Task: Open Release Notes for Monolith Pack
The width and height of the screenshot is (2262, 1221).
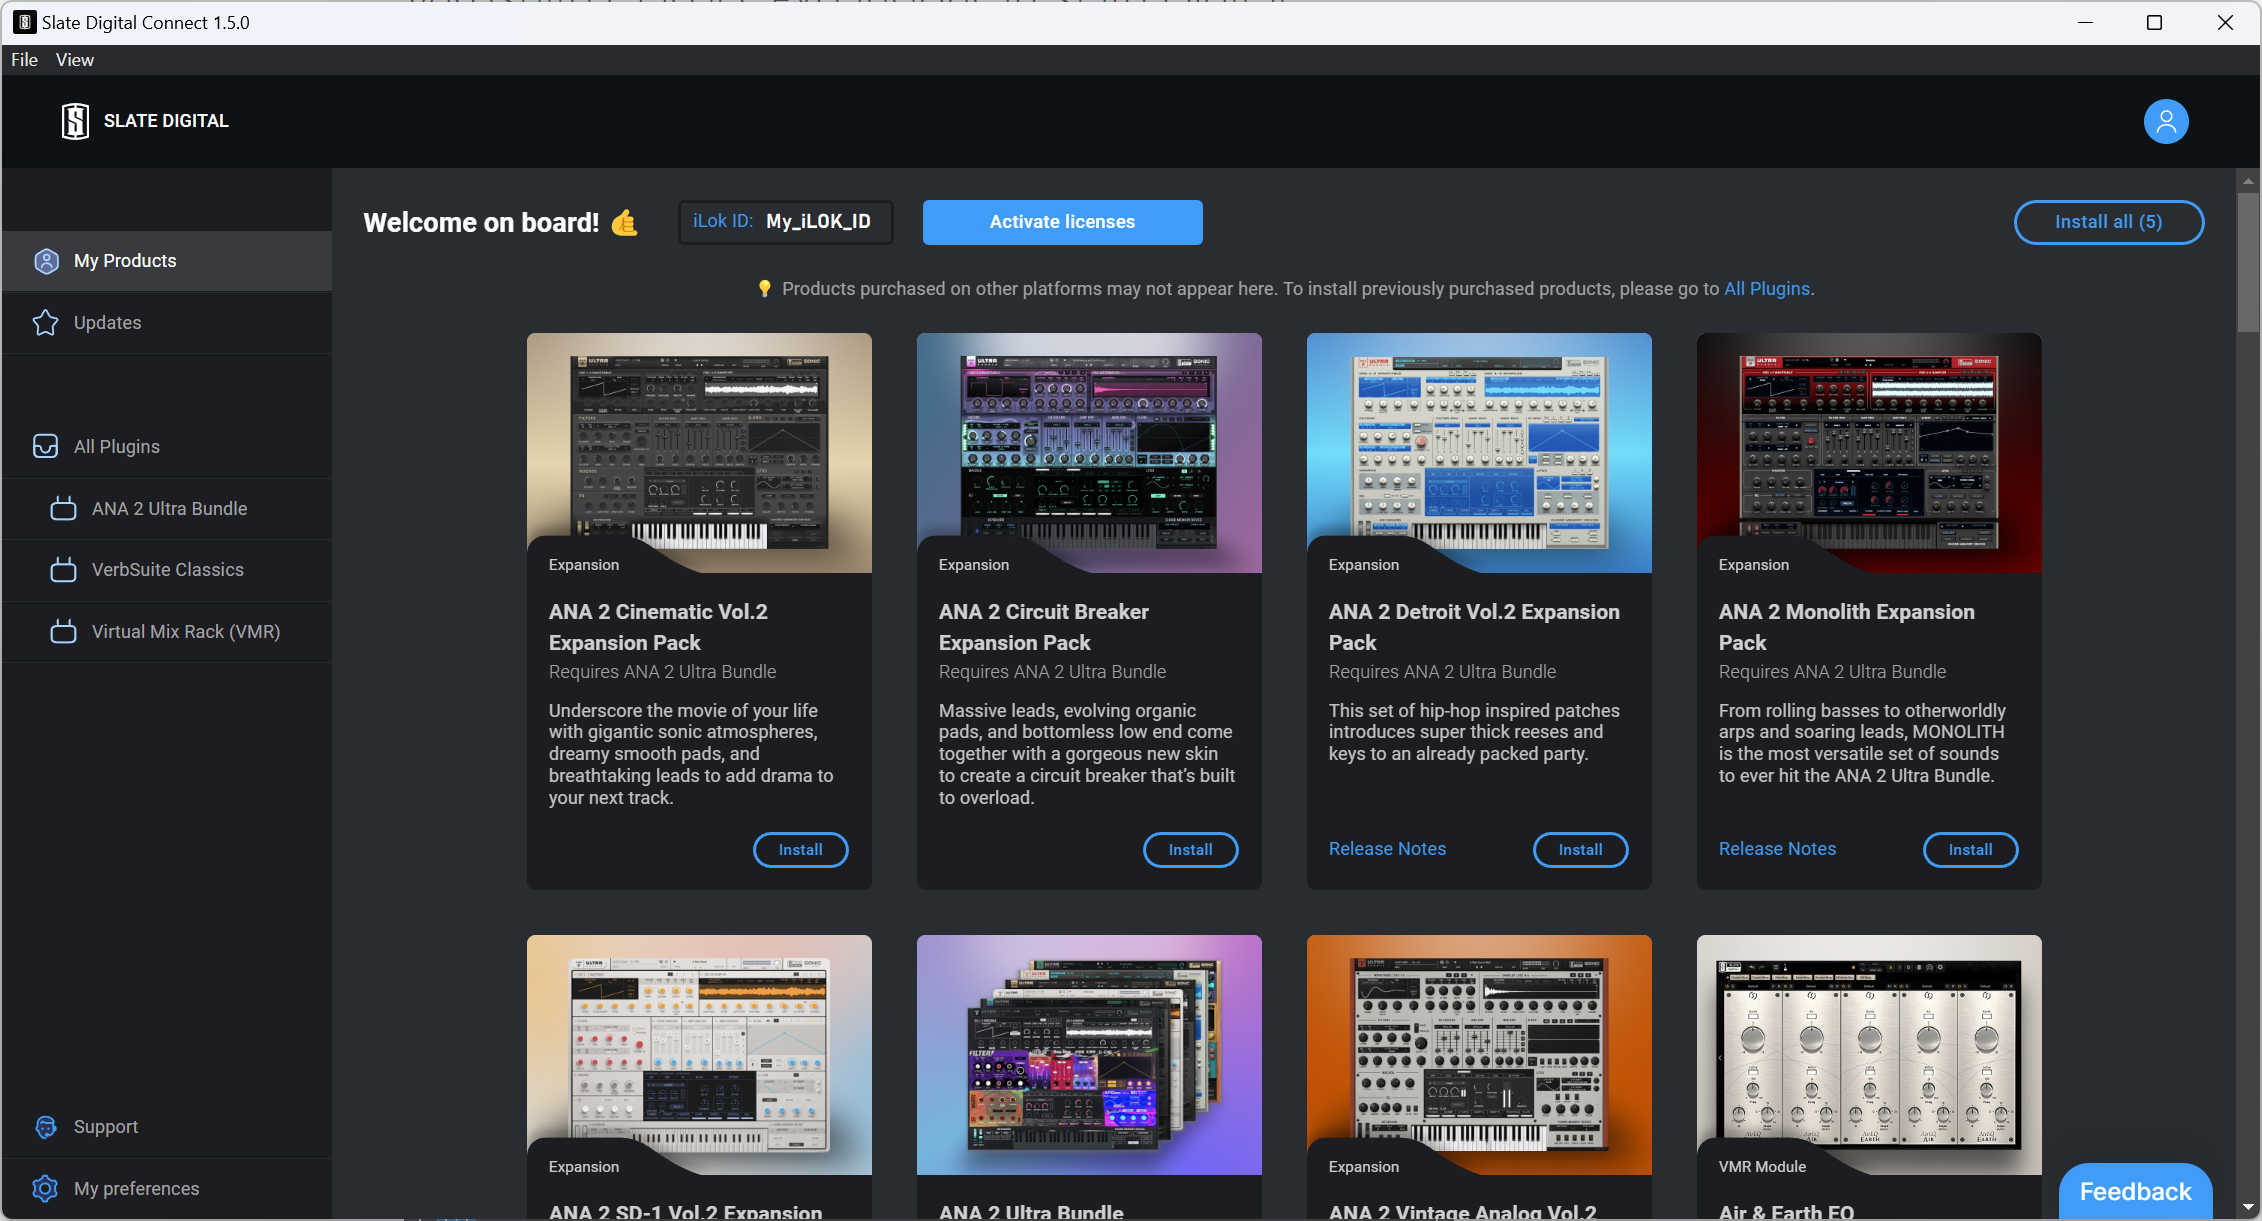Action: (x=1777, y=849)
